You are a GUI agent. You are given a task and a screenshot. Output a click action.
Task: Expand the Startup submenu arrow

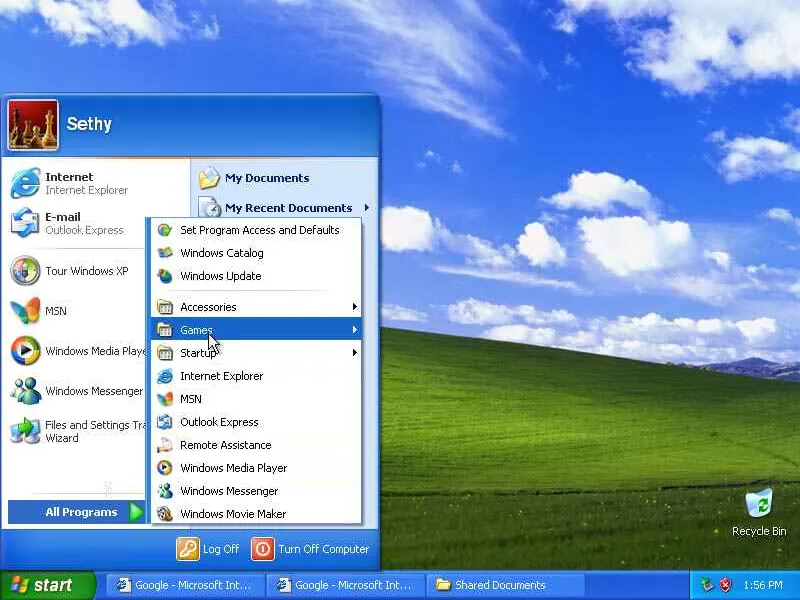[x=355, y=353]
